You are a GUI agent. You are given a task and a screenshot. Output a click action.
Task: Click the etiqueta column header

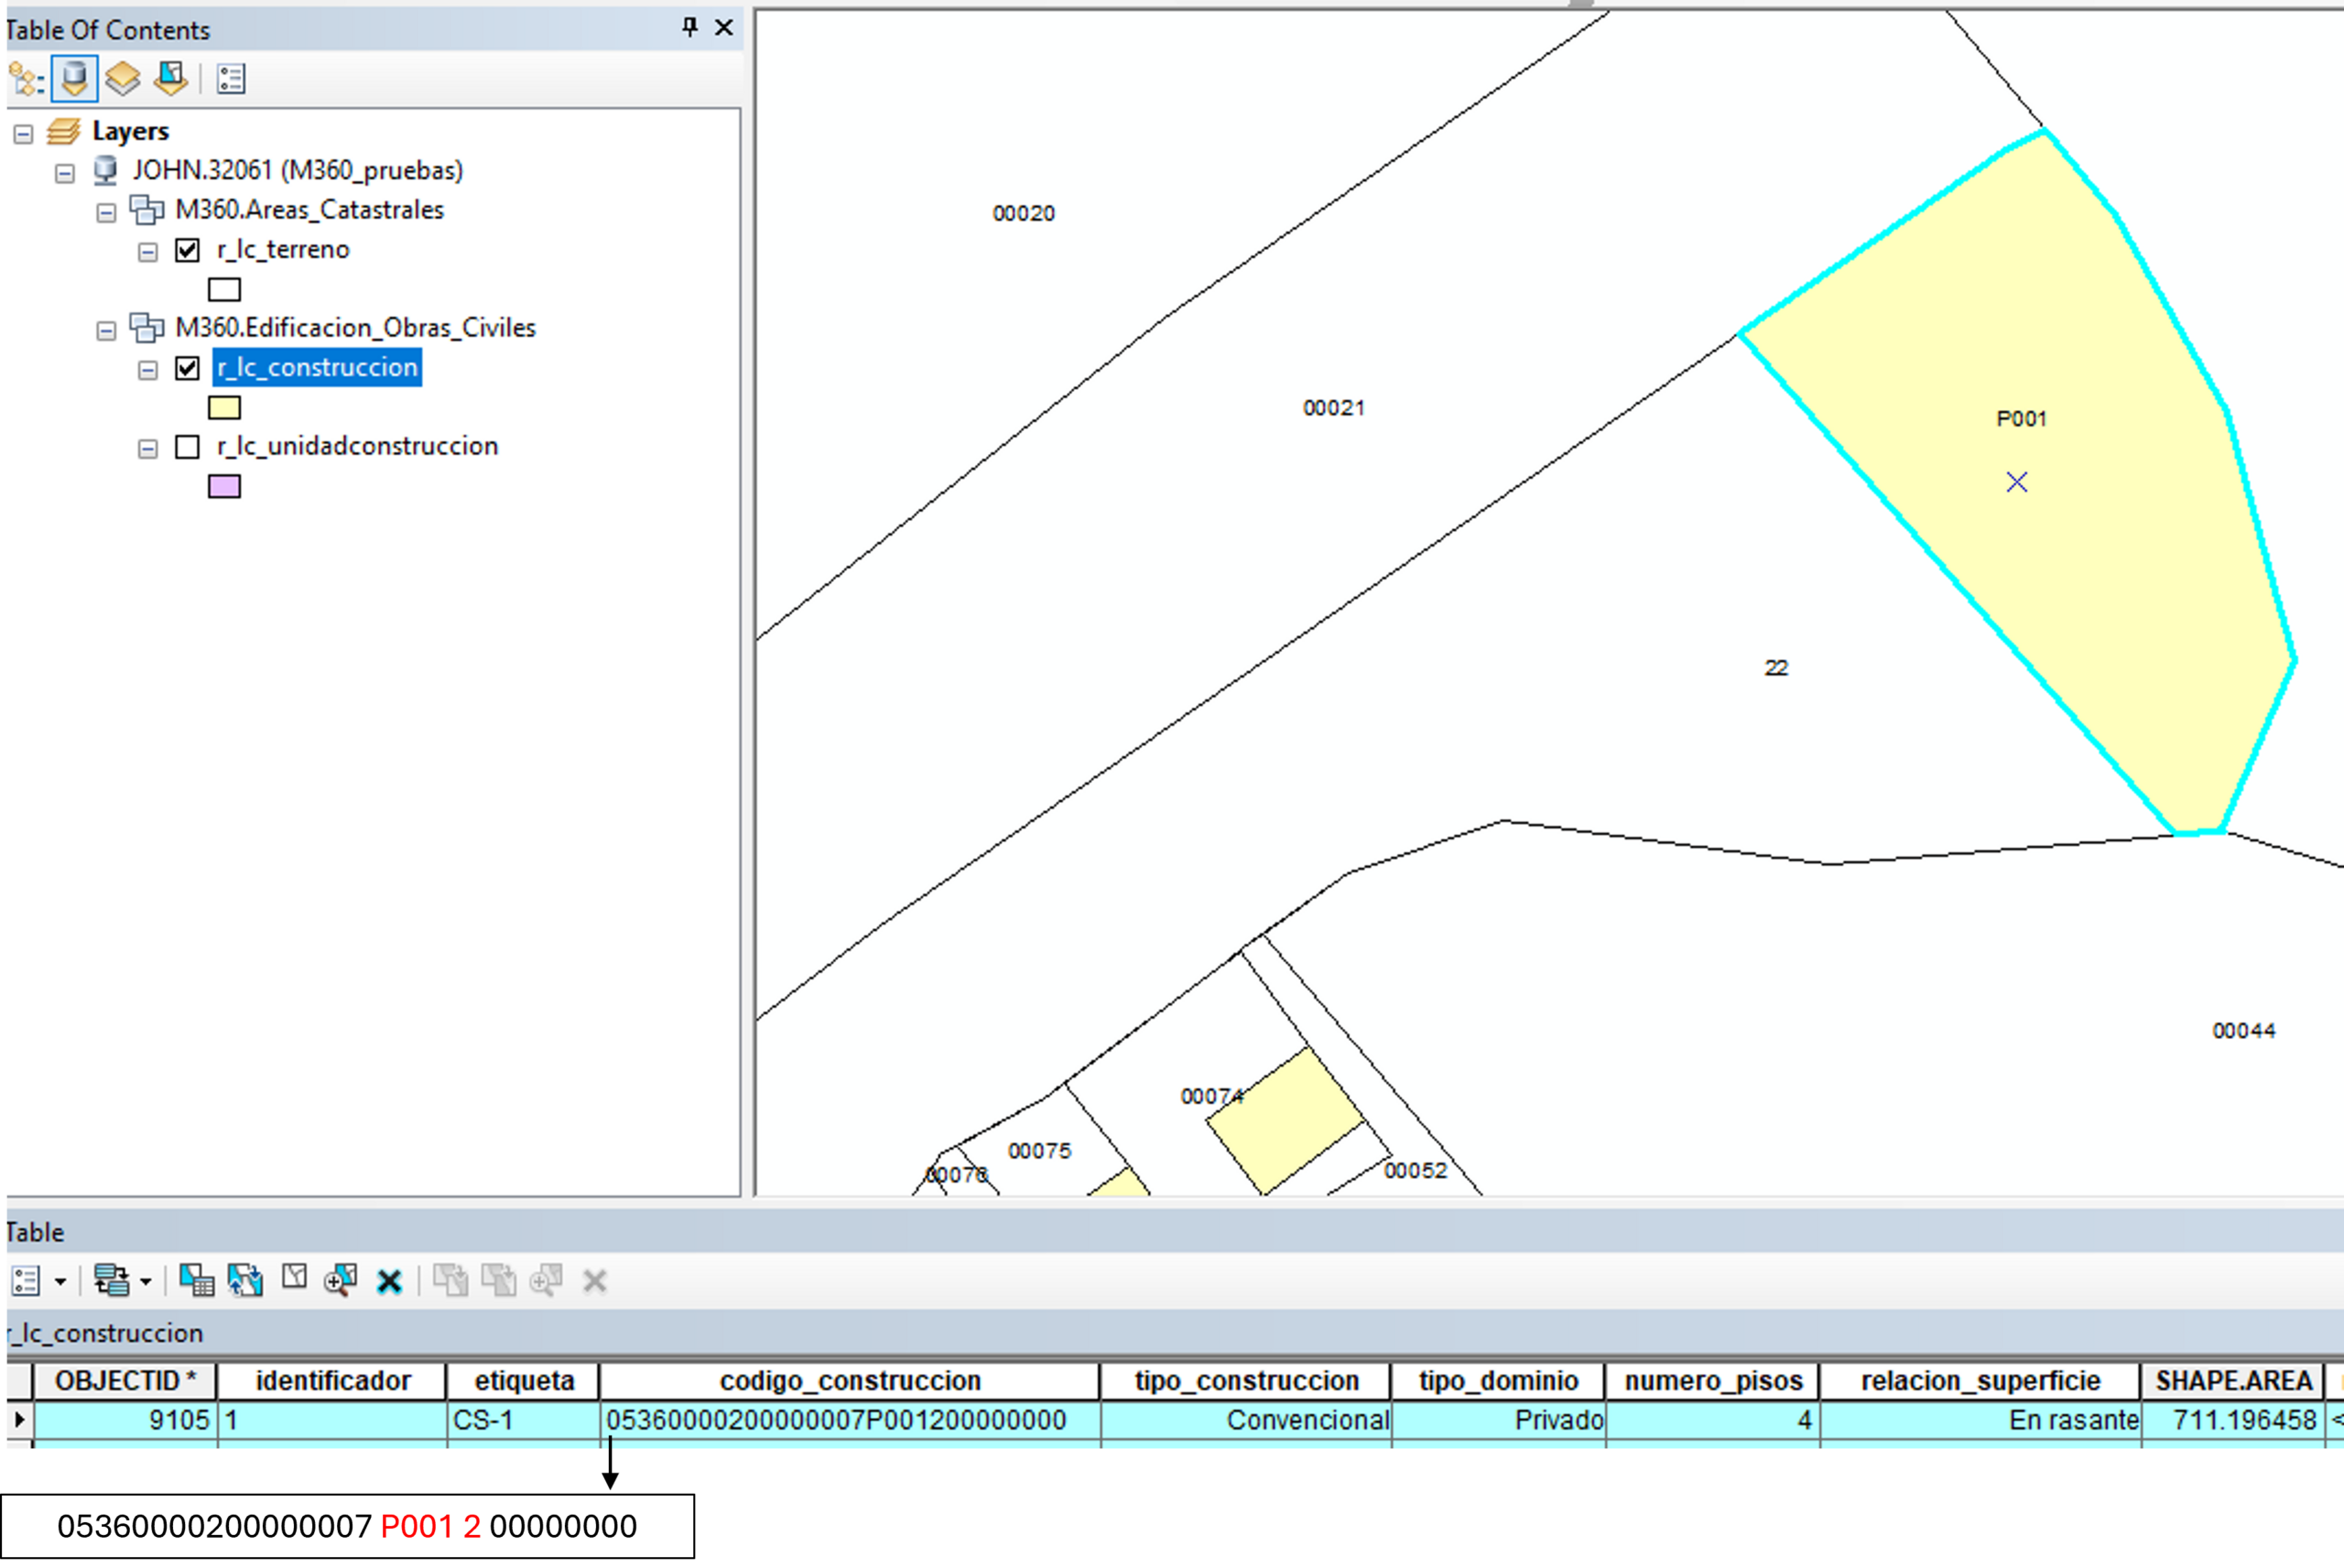point(524,1381)
